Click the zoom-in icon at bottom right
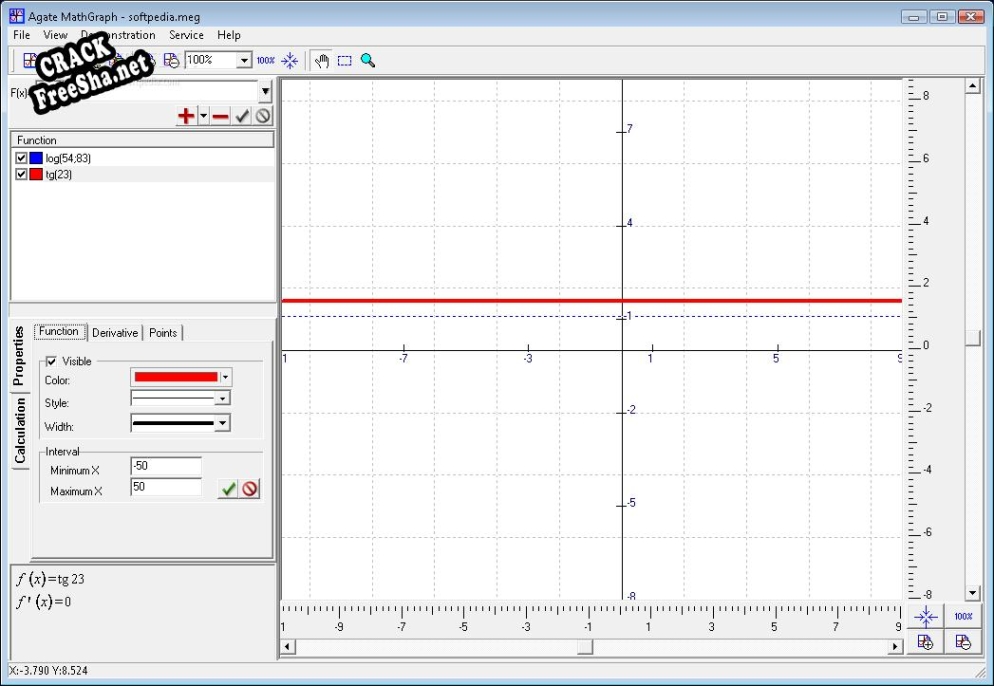Viewport: 994px width, 686px height. [x=926, y=642]
